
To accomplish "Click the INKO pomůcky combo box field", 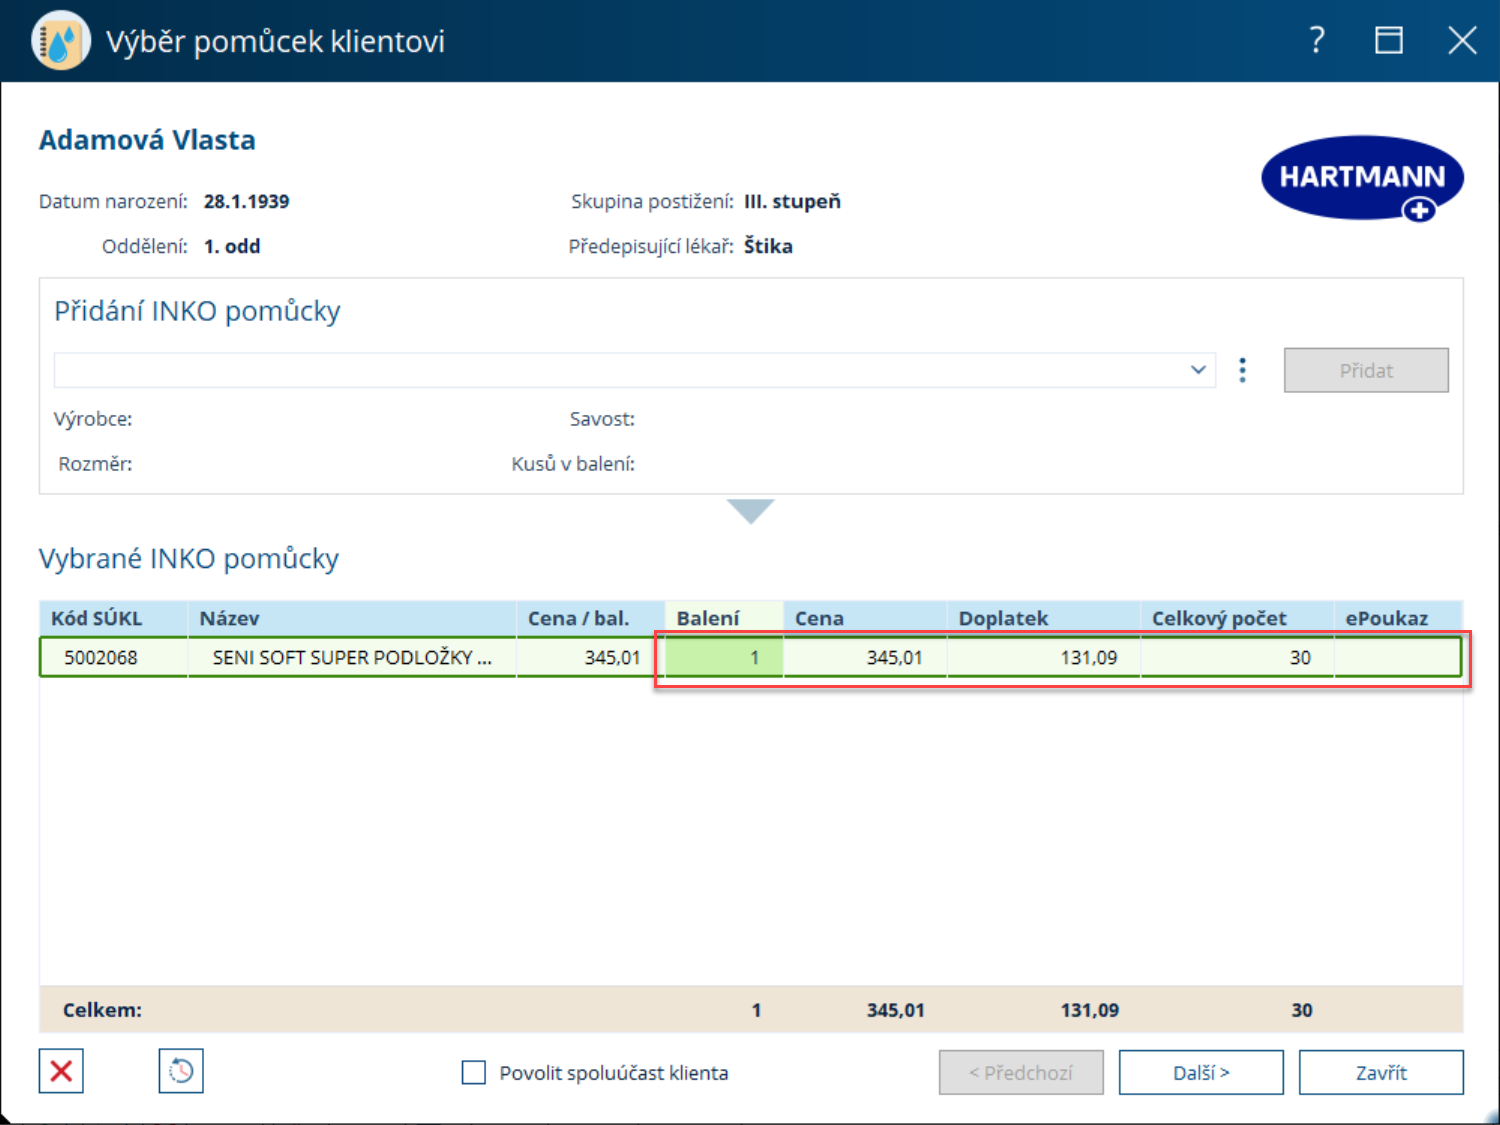I will tap(635, 370).
